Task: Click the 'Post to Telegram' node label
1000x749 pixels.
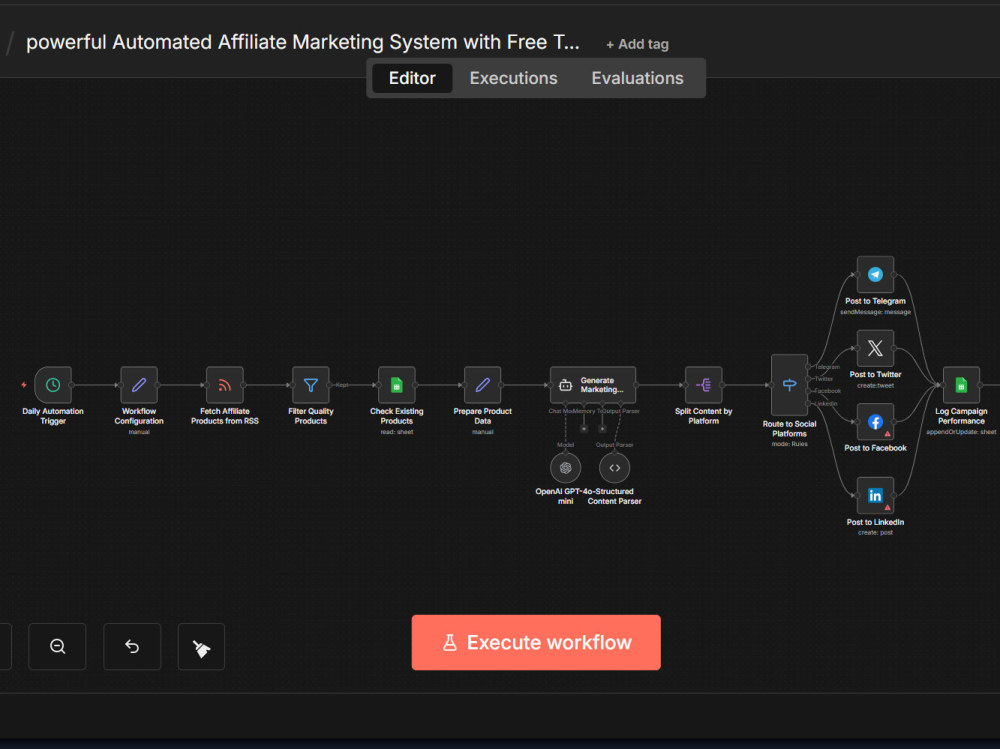Action: pos(875,301)
